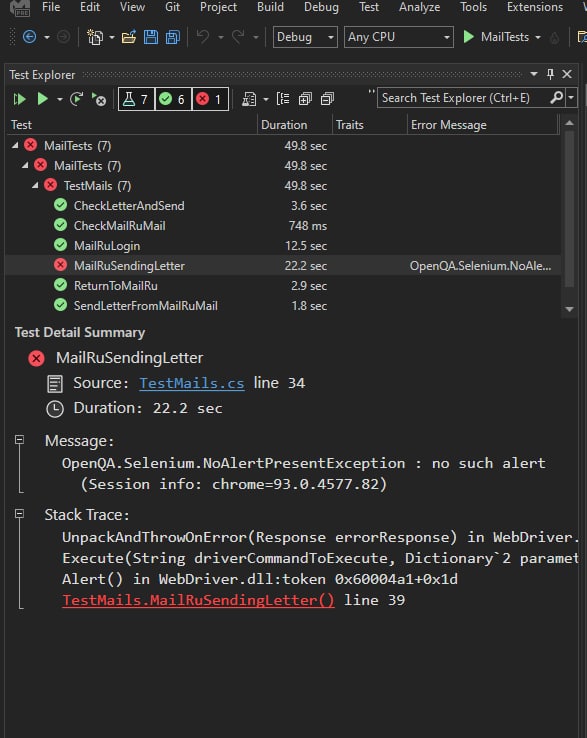Select the SendLetterFromMailRuMail test
This screenshot has height=738, width=587.
click(145, 305)
